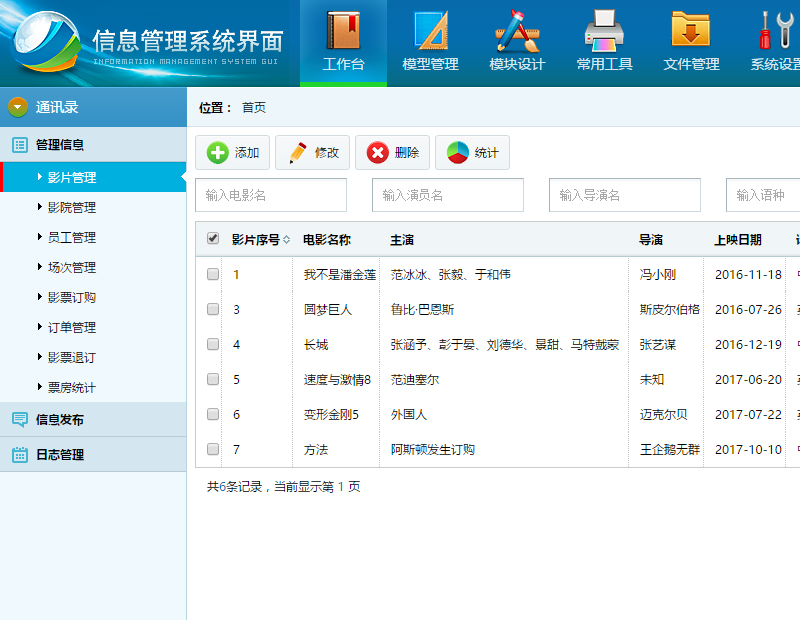
Task: Toggle the select-all header checkbox
Action: tap(213, 238)
